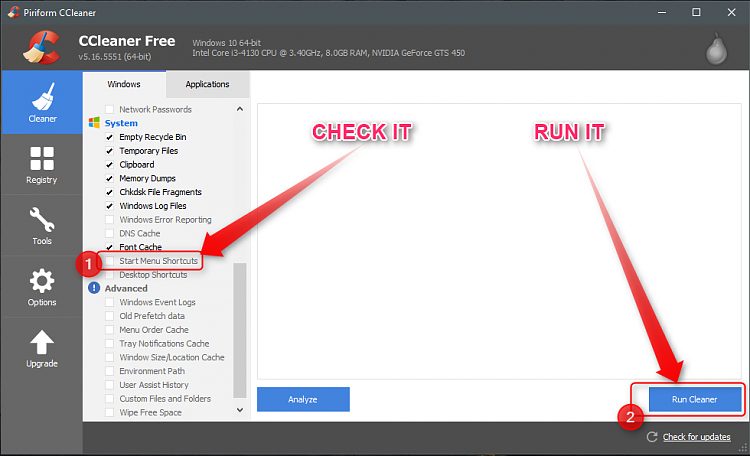The image size is (750, 456).
Task: Open the Options gear section
Action: point(42,287)
